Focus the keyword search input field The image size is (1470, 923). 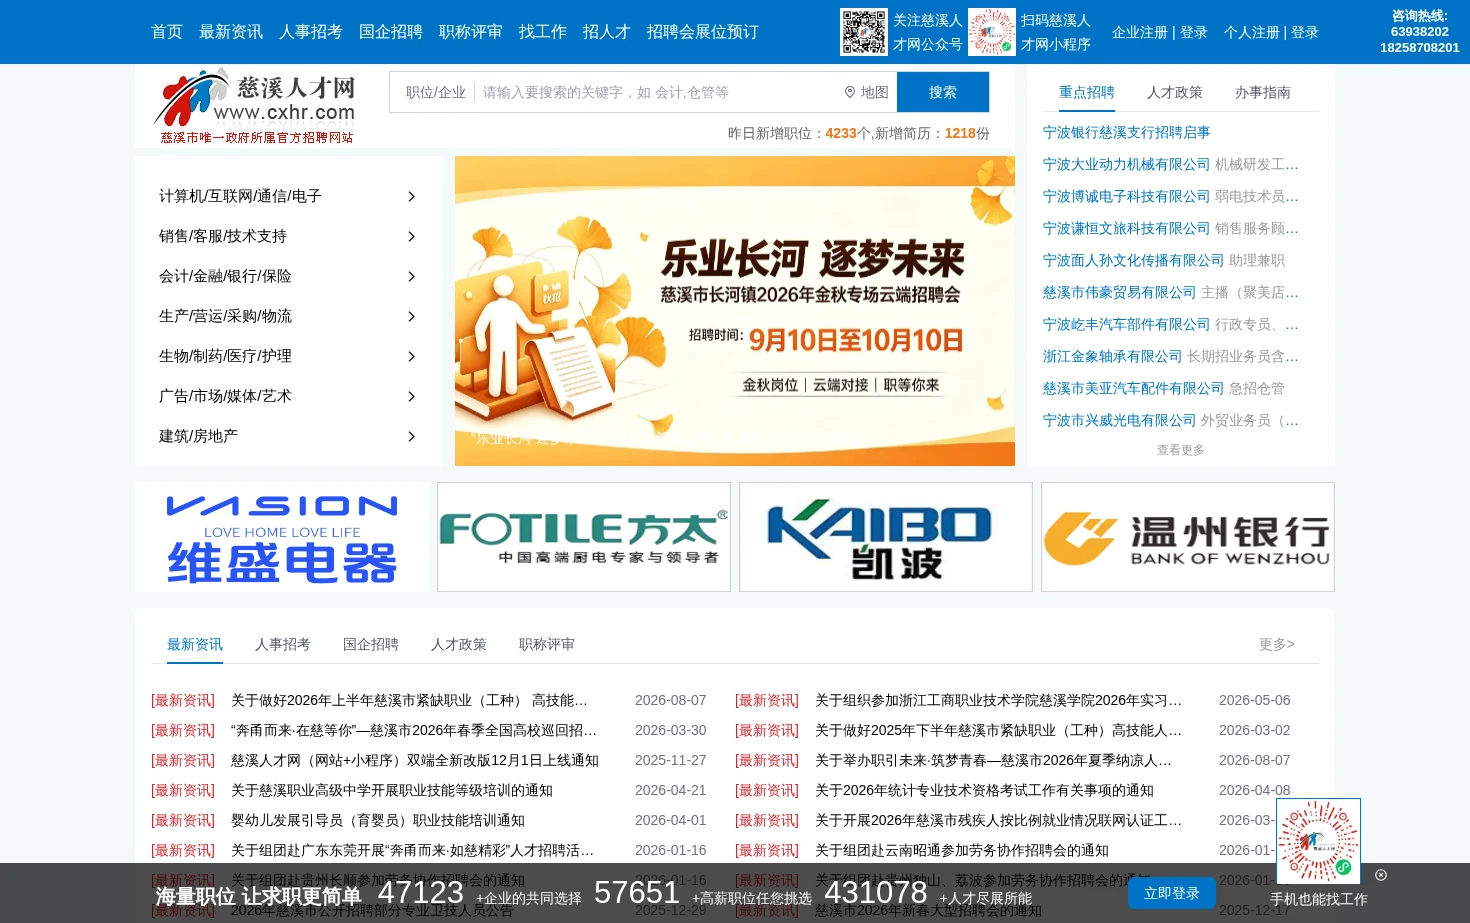[x=655, y=92]
